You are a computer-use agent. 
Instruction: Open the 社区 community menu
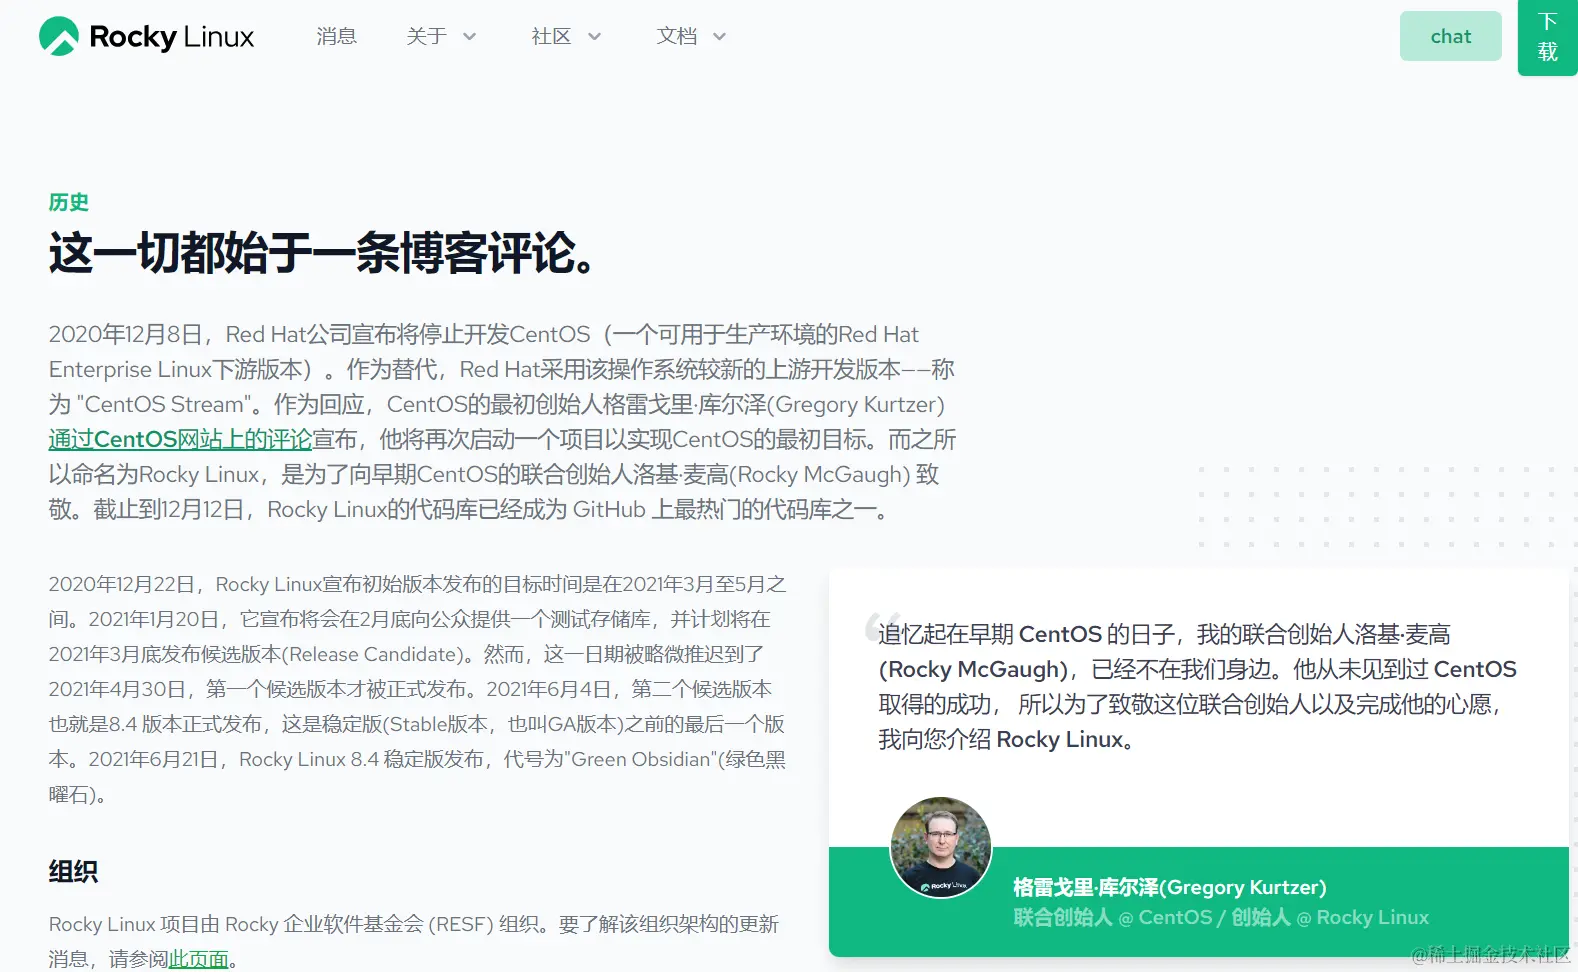[551, 36]
